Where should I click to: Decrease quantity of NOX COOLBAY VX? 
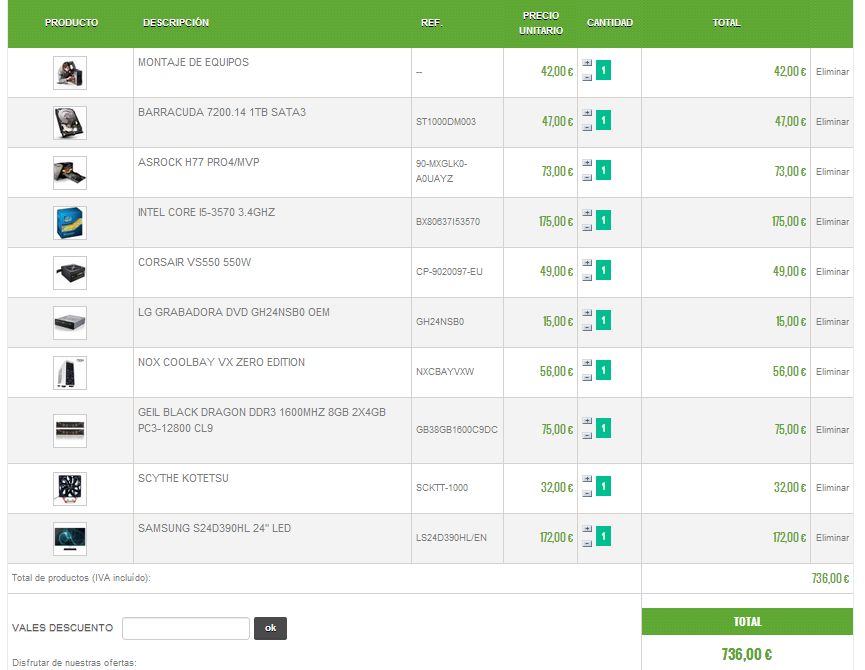click(587, 378)
